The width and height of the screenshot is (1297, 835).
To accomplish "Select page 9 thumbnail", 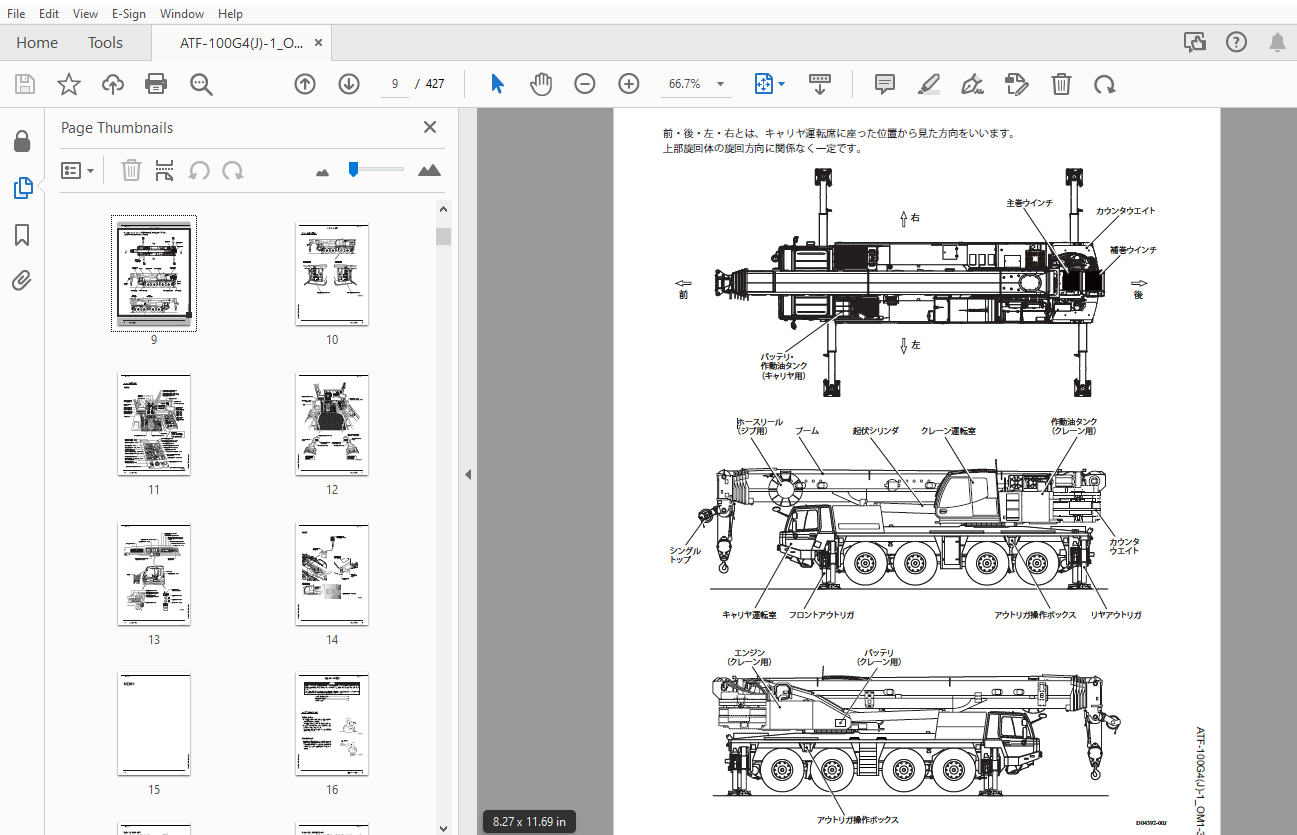I will coord(154,273).
